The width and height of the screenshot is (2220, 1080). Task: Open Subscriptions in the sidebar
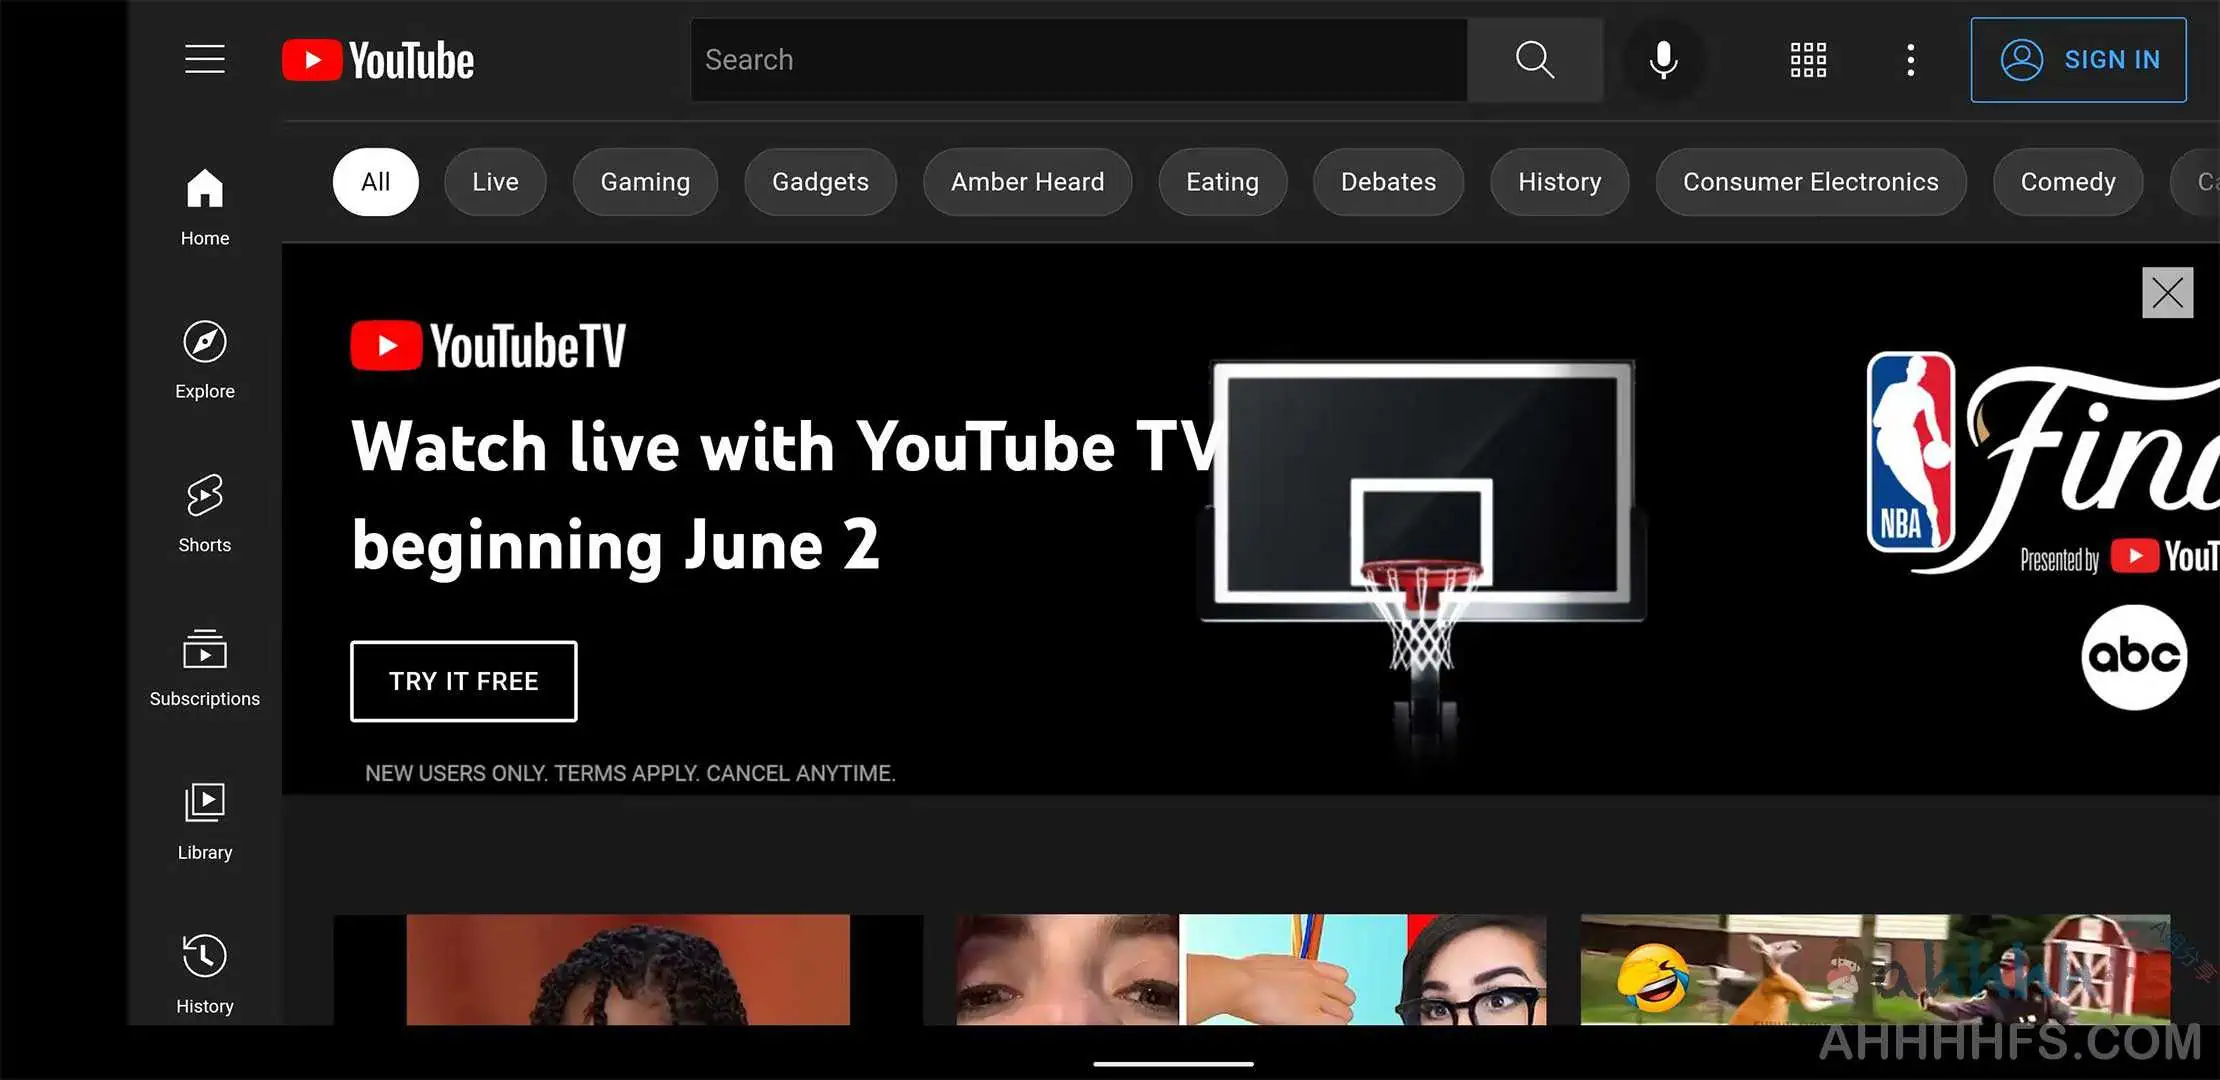point(205,668)
